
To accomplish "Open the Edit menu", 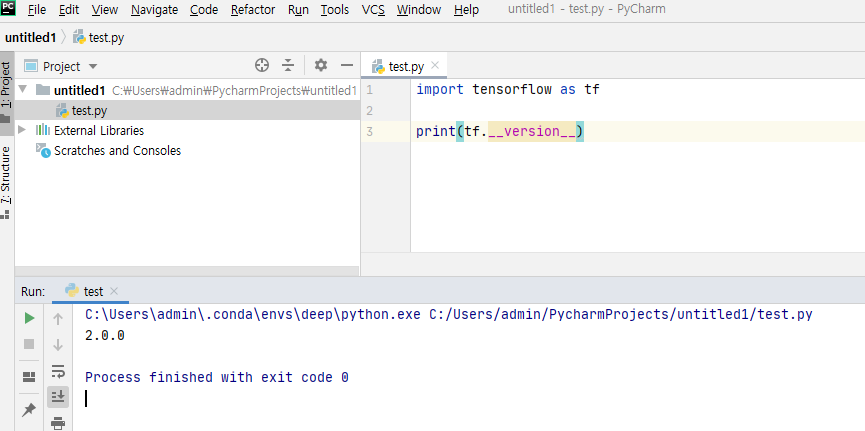I will point(69,9).
